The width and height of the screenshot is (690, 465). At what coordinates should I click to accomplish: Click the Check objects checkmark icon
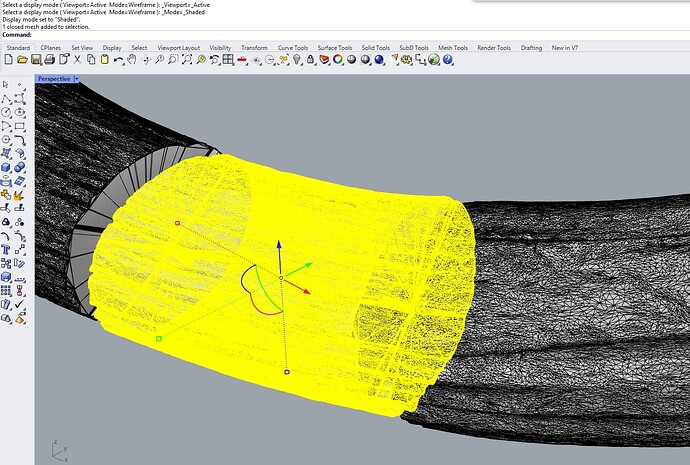(x=19, y=304)
